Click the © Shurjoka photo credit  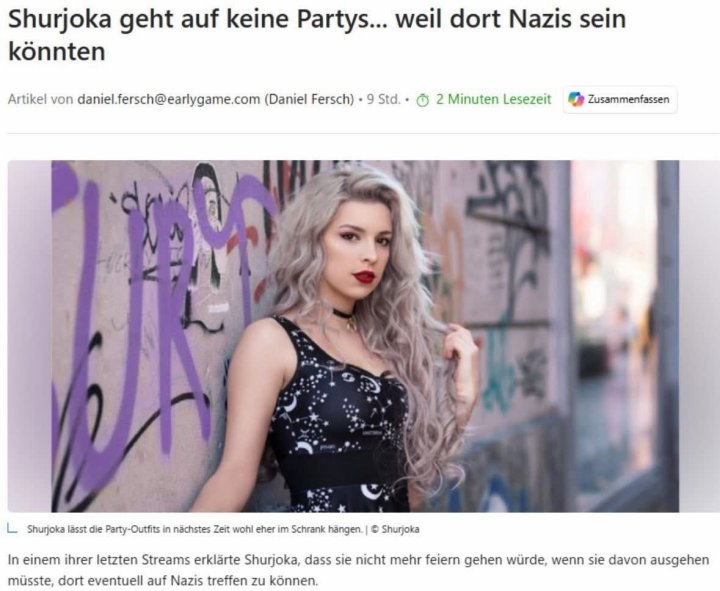pyautogui.click(x=395, y=529)
